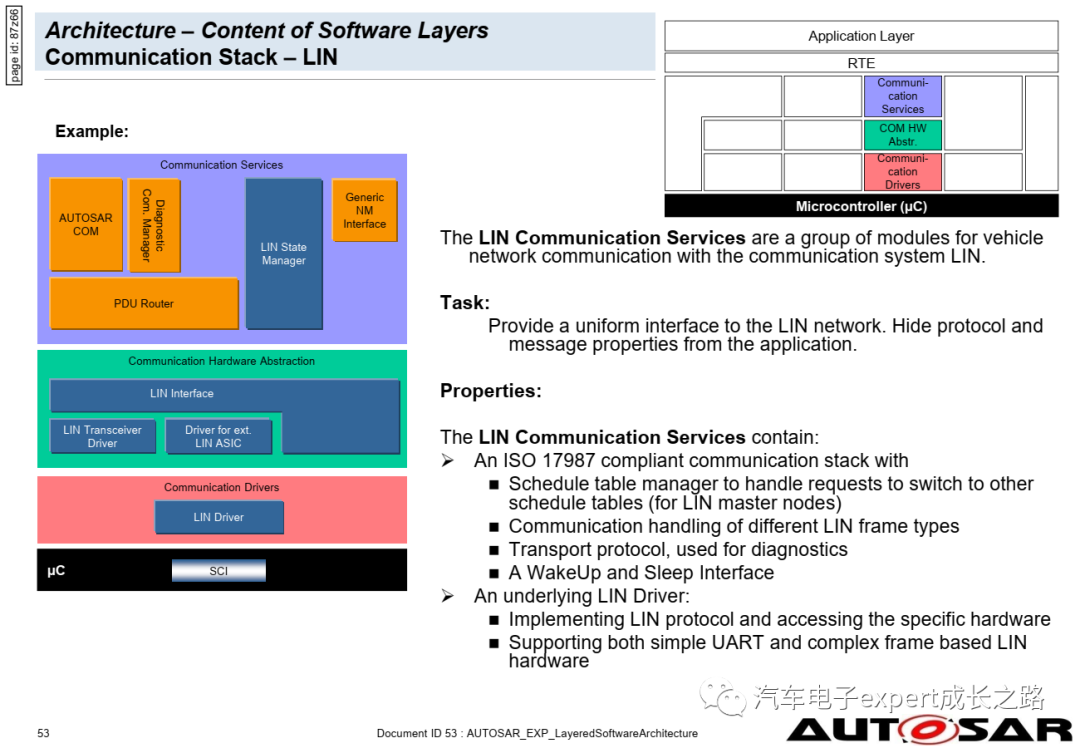Click the WeChat watermark icon
This screenshot has height=748, width=1080.
pos(721,698)
